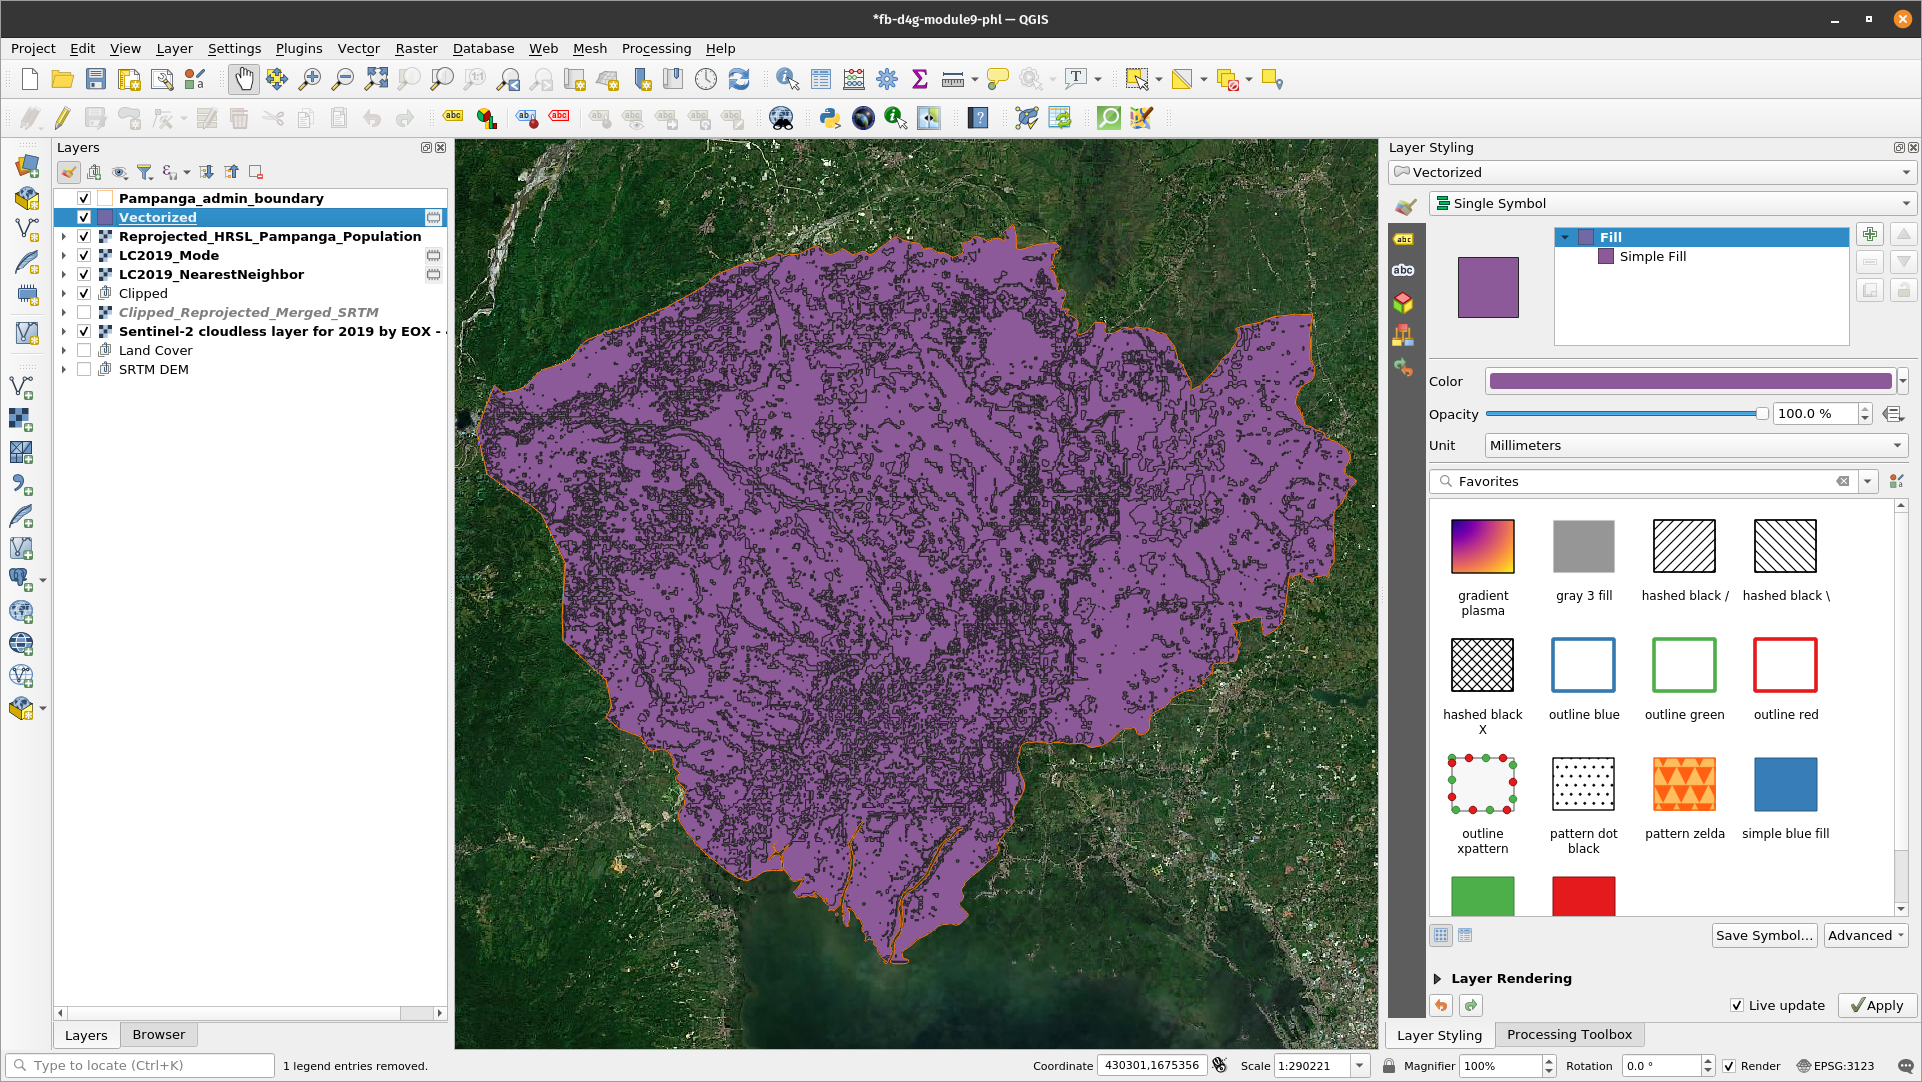Screen dimensions: 1922x1082
Task: Click the Measure Line tool
Action: (x=952, y=79)
